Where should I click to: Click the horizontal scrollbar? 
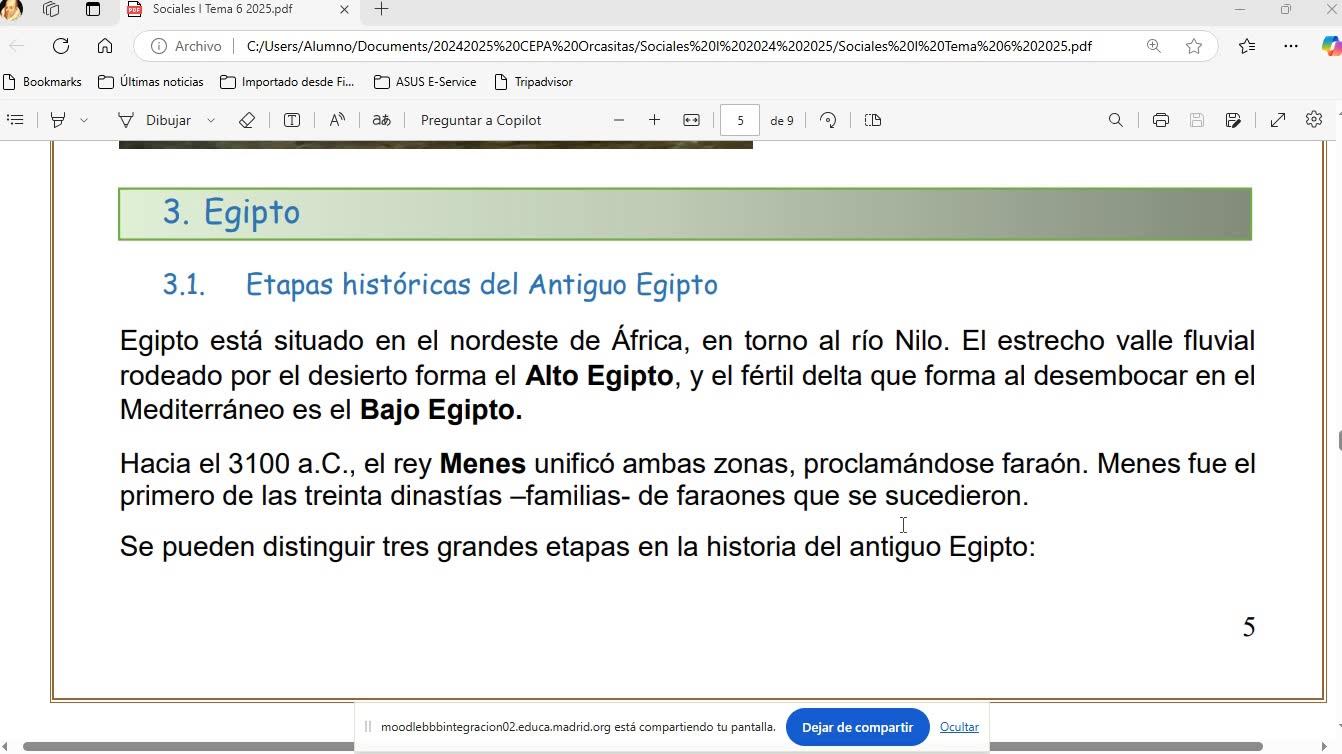coord(642,747)
